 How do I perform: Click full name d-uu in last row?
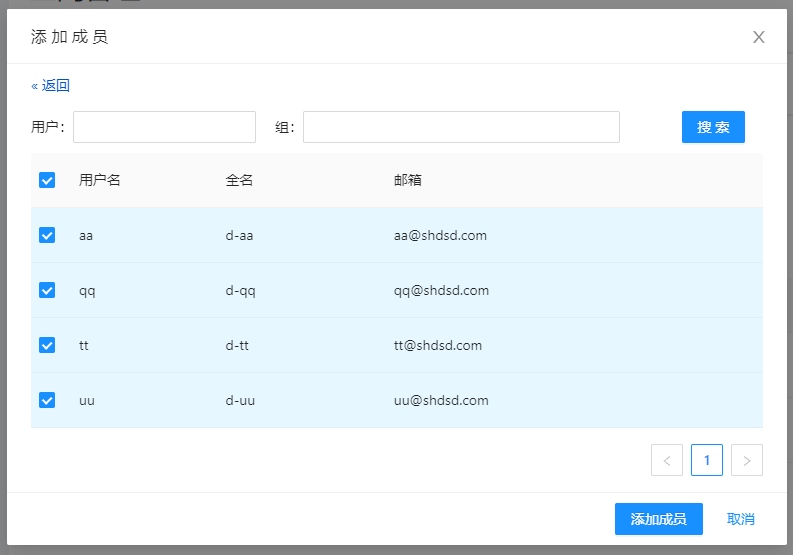240,400
